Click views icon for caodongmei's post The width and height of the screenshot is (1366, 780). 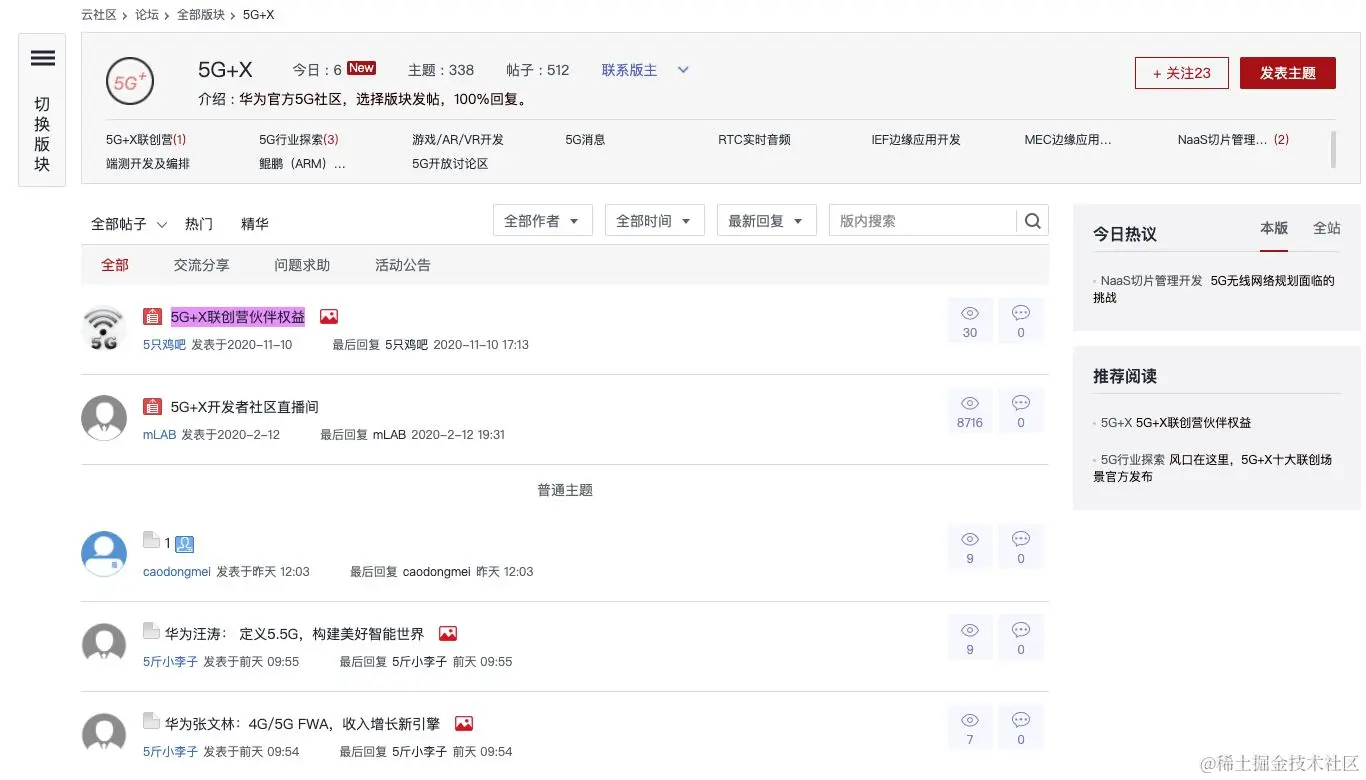[970, 539]
